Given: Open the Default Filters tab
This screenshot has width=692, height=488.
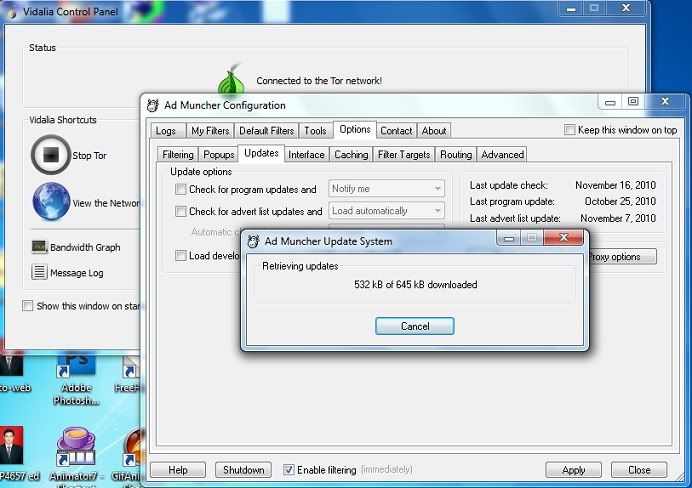Looking at the screenshot, I should tap(267, 131).
